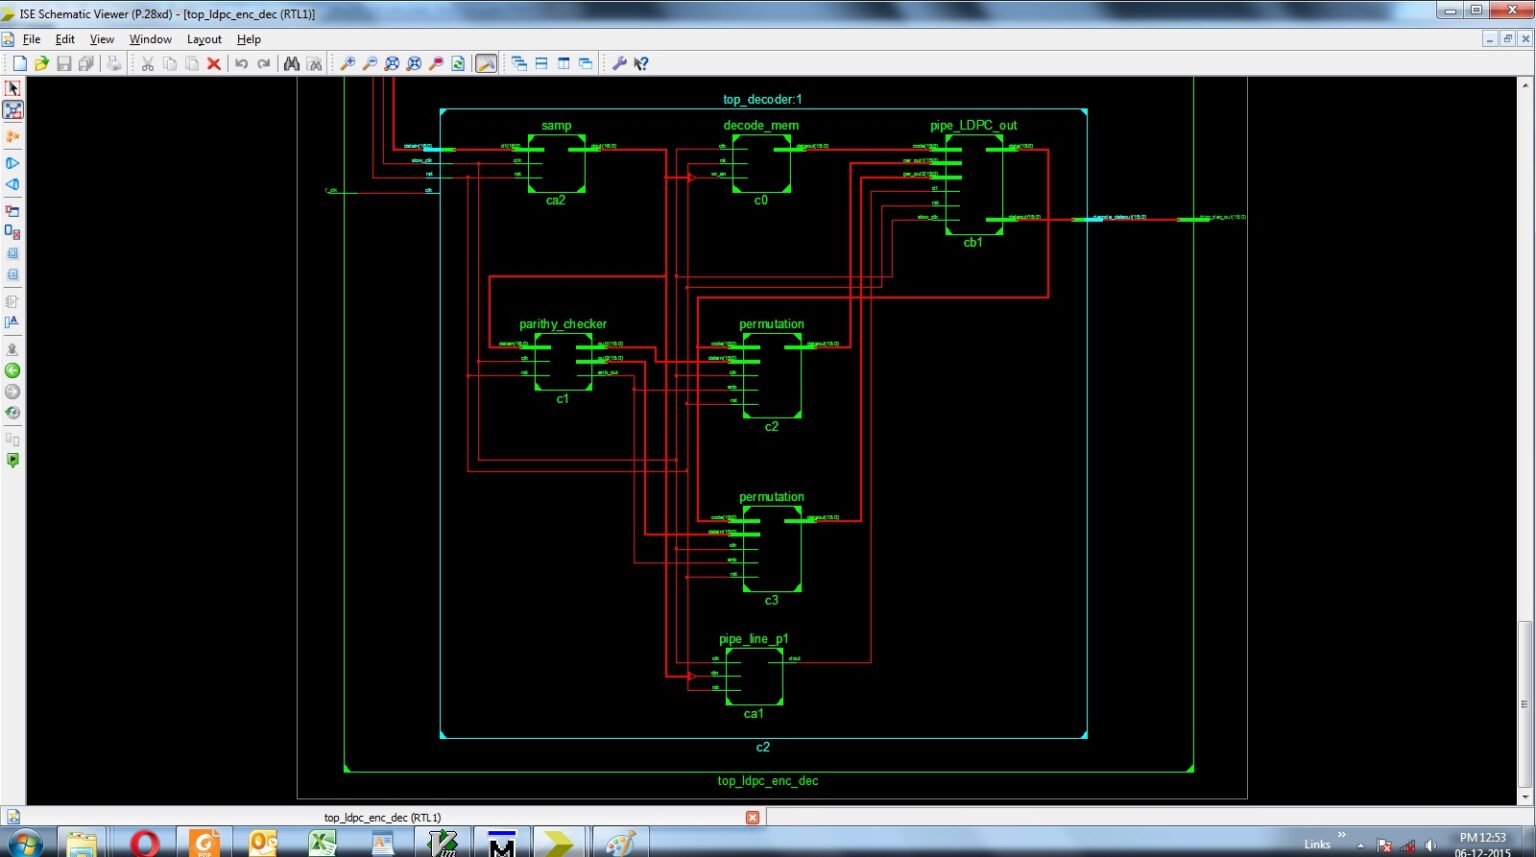Click the Zoom Out magnifier icon
The image size is (1536, 857).
coord(368,63)
